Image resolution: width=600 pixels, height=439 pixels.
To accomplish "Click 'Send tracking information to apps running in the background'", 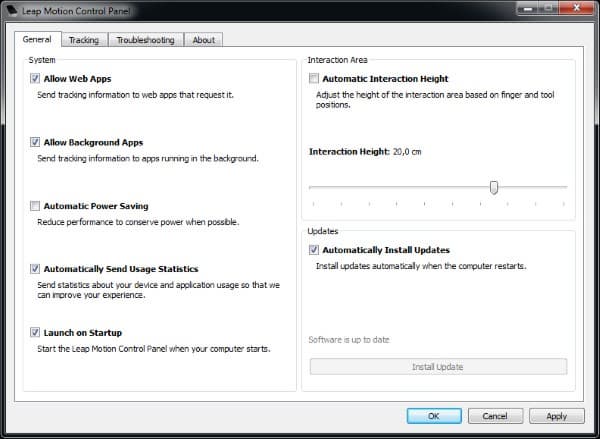I will click(148, 158).
